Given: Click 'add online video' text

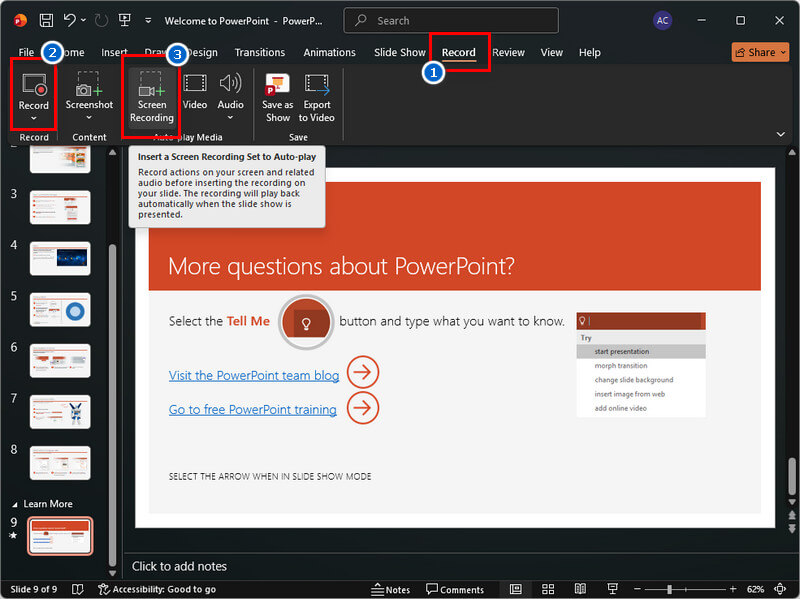Looking at the screenshot, I should click(620, 408).
